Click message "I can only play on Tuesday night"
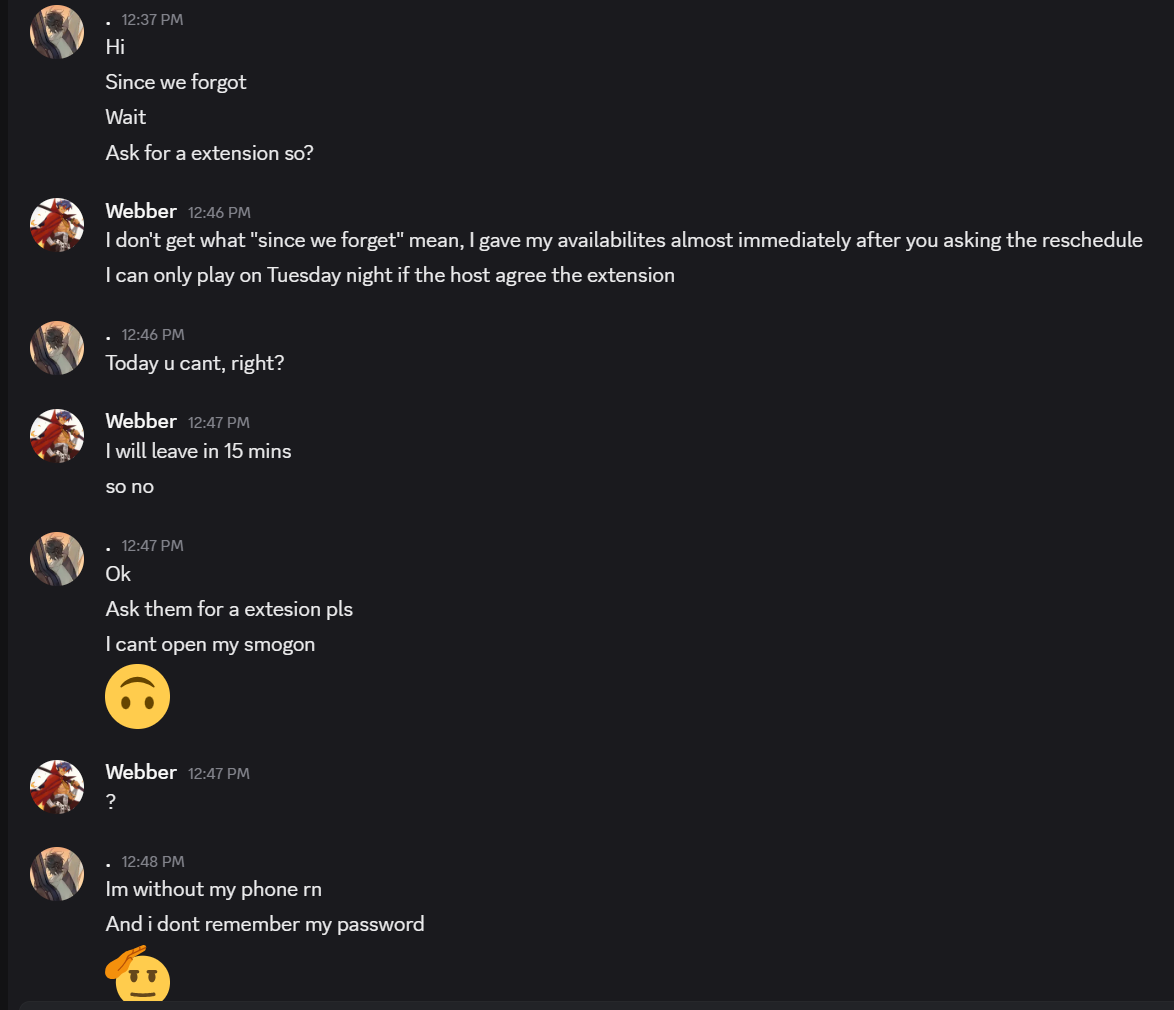Screen dimensions: 1174x1010 click(390, 275)
